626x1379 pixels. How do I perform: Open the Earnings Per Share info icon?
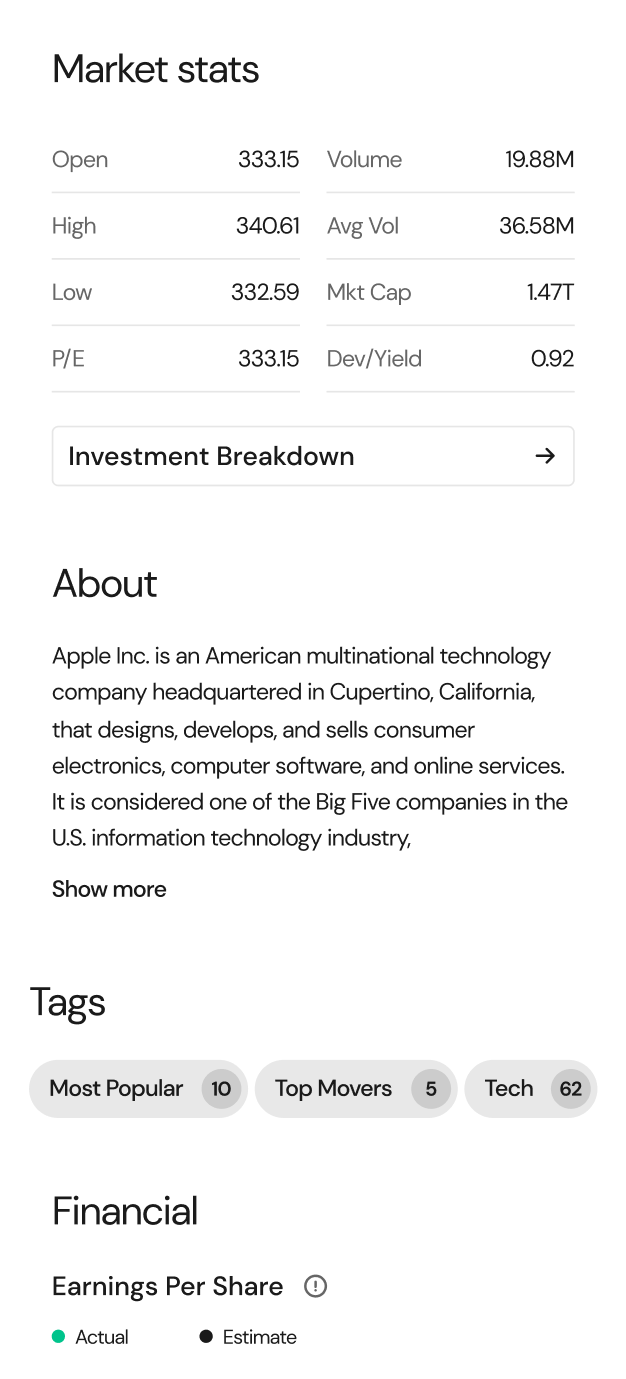tap(315, 1286)
